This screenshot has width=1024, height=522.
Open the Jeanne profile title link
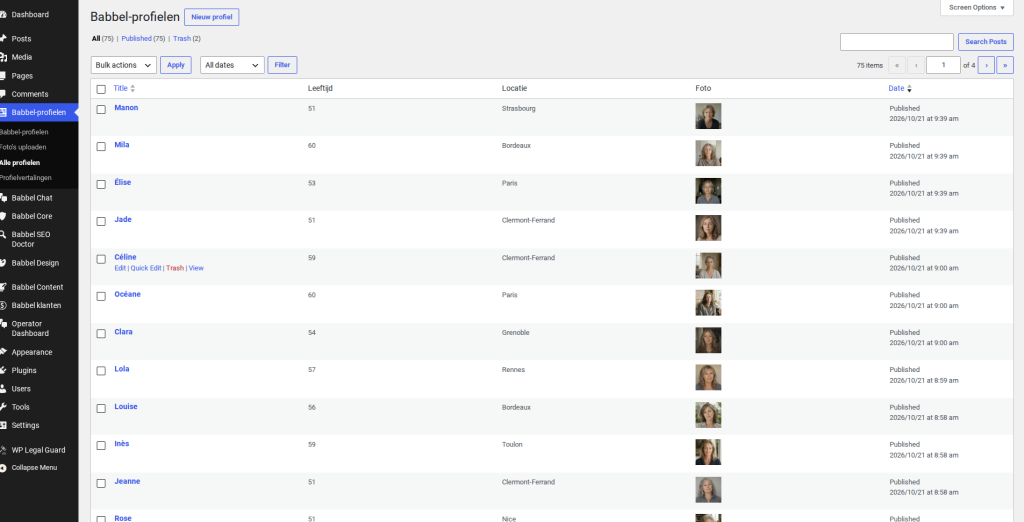click(127, 481)
